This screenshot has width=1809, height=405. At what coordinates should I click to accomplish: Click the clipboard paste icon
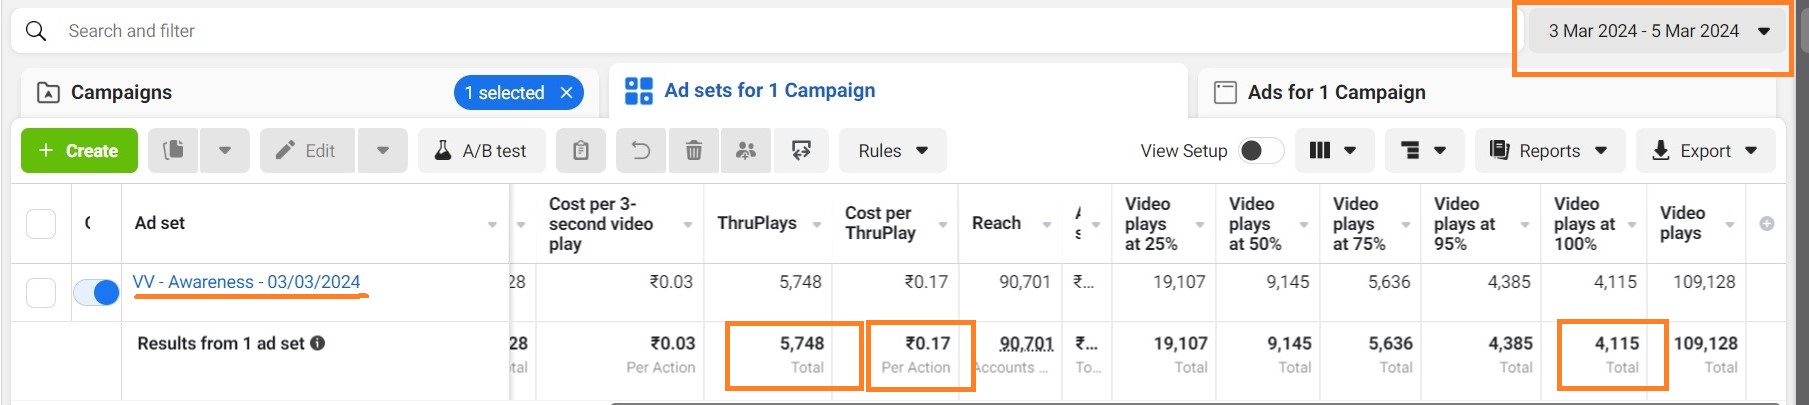pos(581,151)
